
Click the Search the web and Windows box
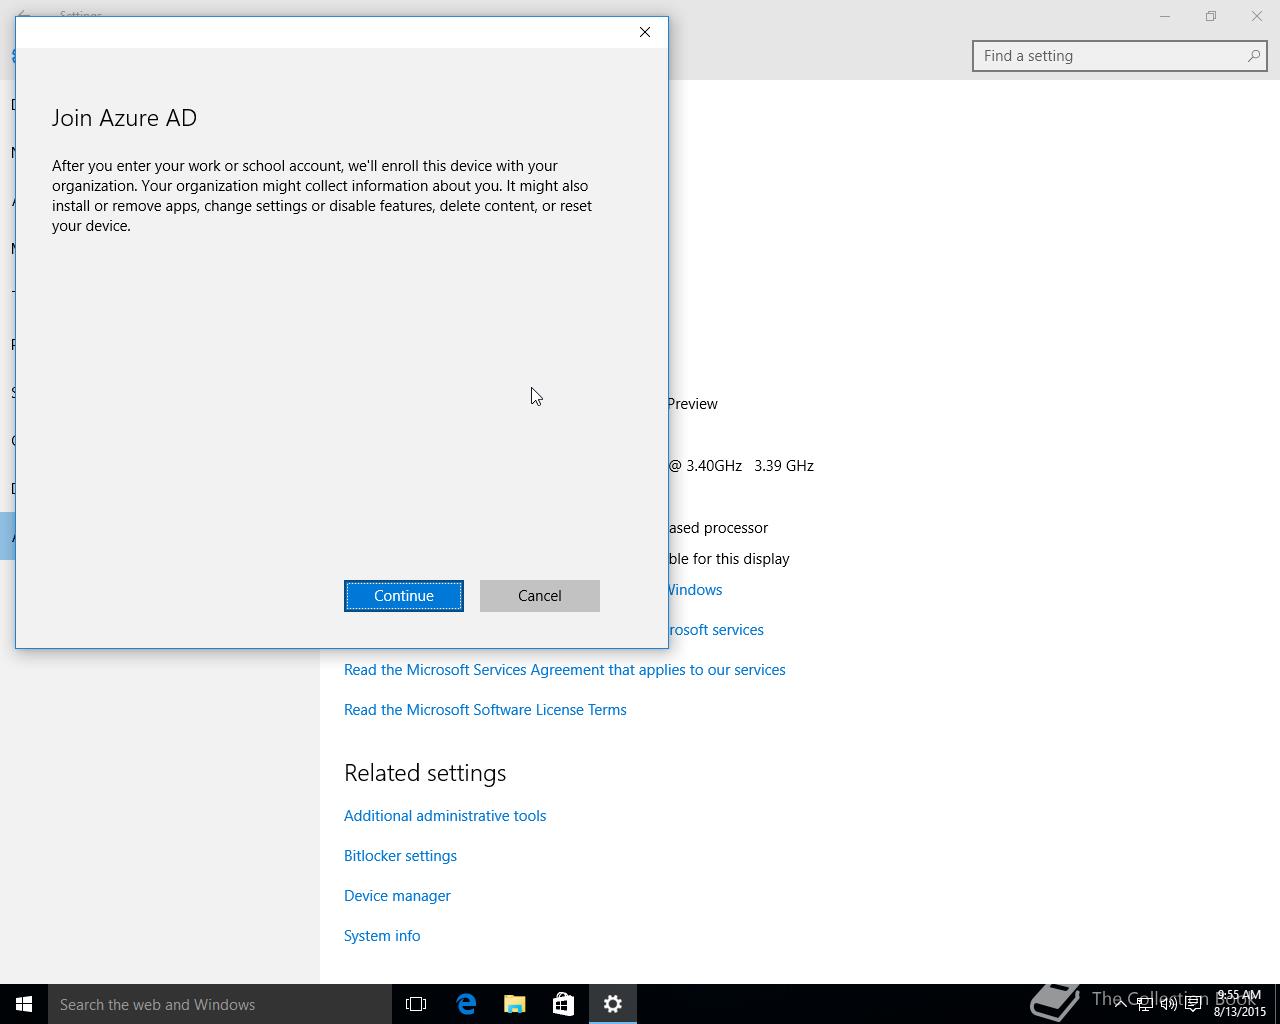pyautogui.click(x=220, y=1004)
